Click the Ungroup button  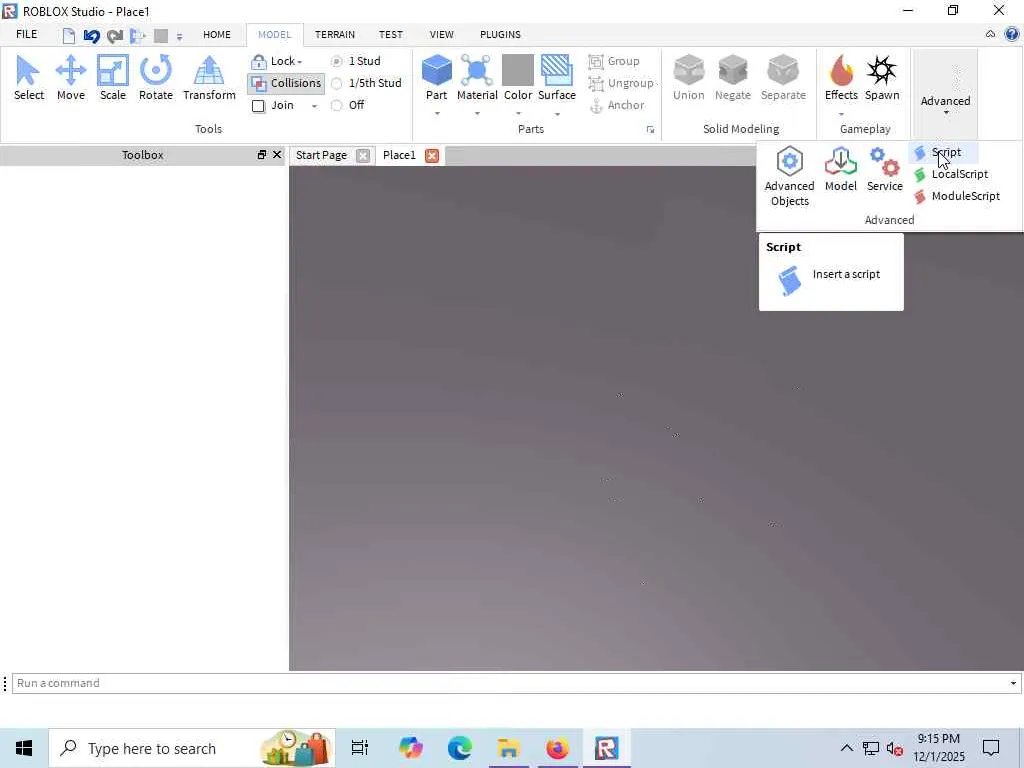click(621, 84)
